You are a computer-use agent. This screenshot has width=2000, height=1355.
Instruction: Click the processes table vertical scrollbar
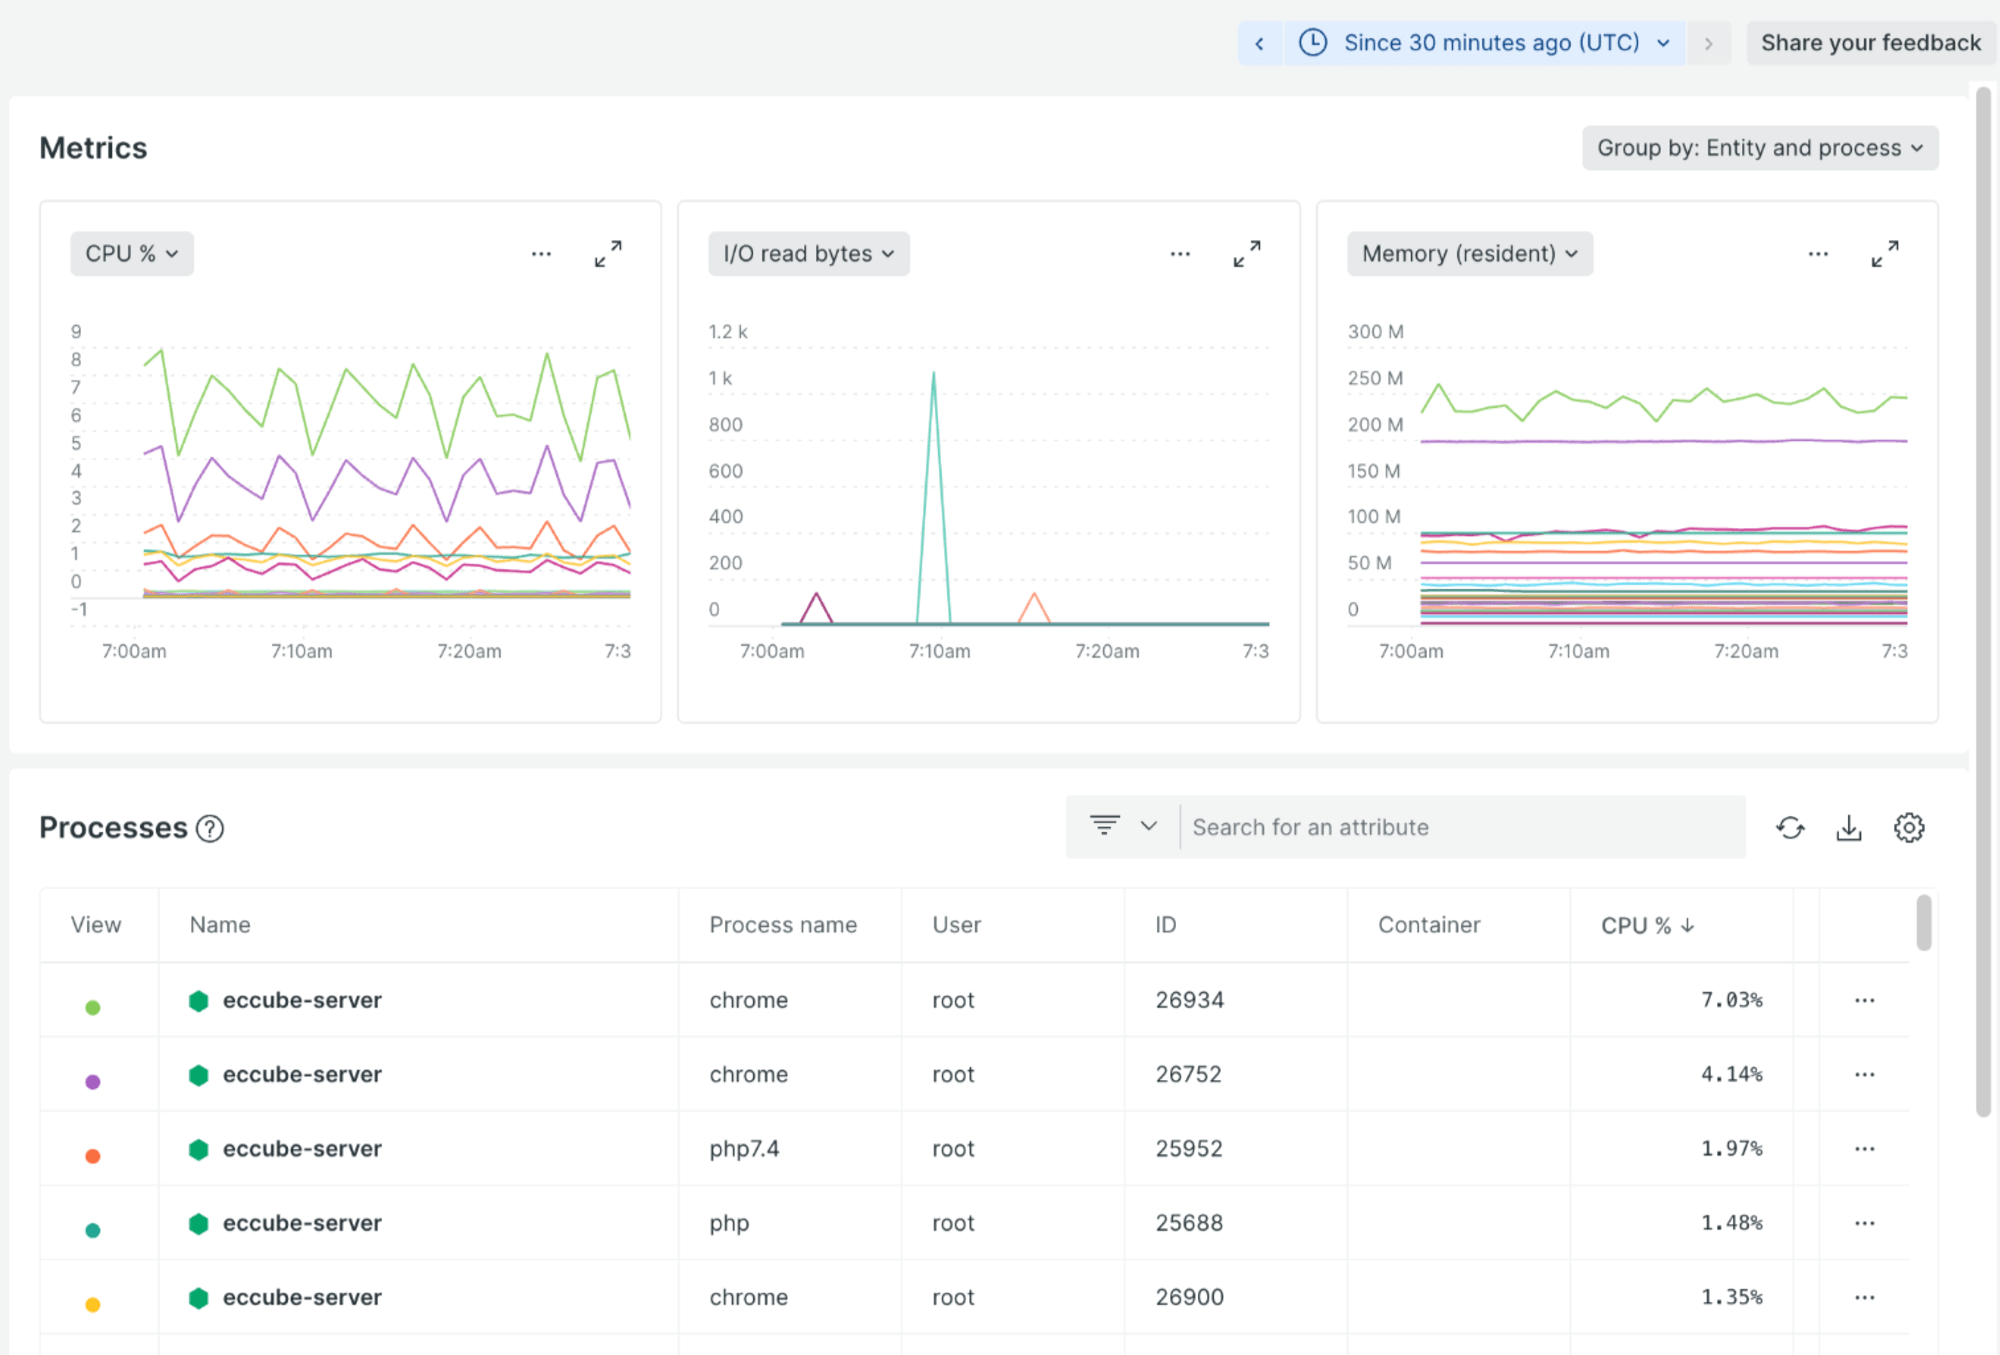(x=1924, y=922)
